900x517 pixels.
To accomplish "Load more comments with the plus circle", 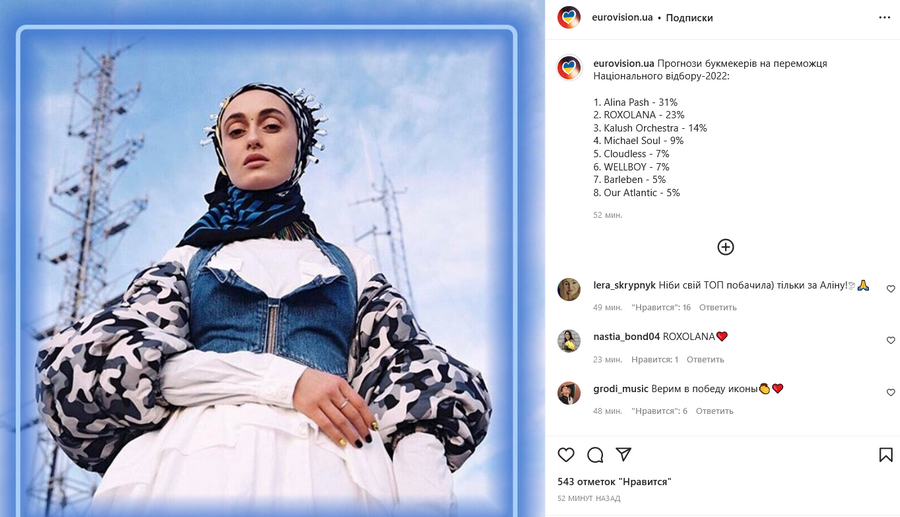I will [x=726, y=247].
